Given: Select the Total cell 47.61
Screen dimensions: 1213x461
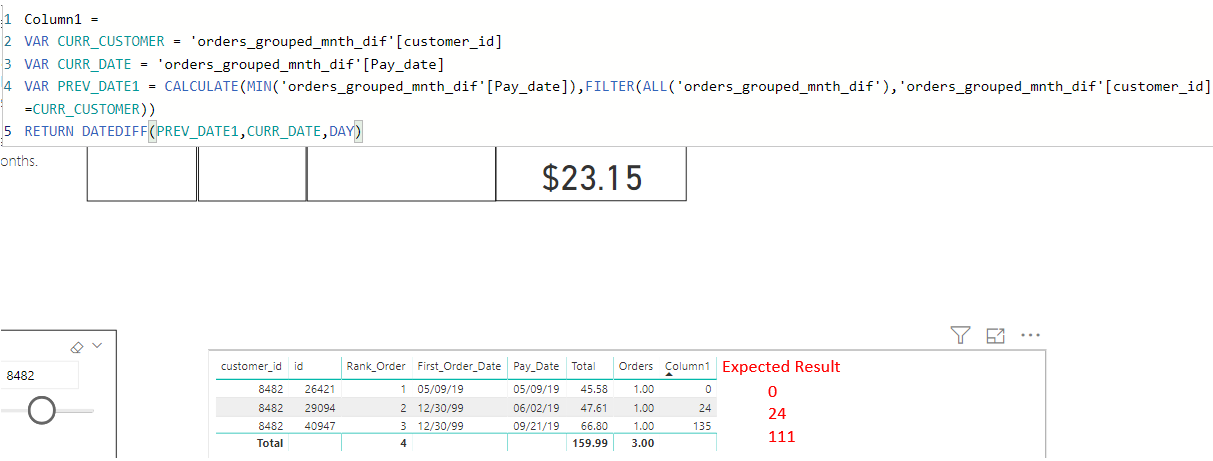Looking at the screenshot, I should pos(595,408).
